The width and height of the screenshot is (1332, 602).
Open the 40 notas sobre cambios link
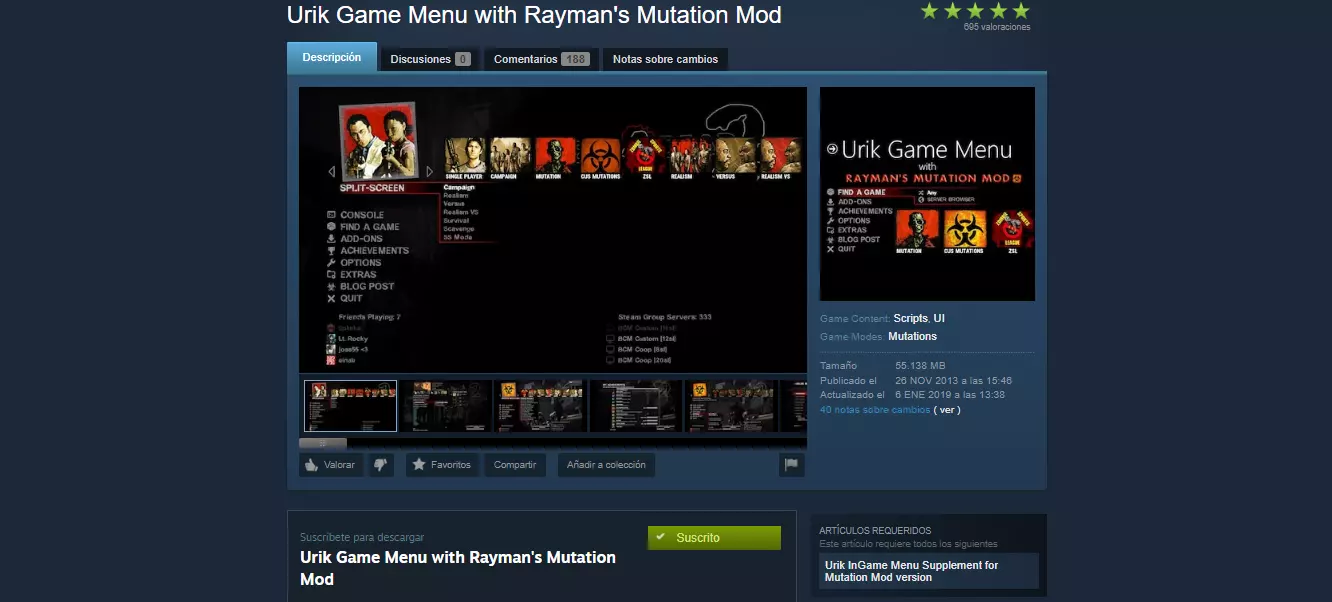tap(875, 410)
